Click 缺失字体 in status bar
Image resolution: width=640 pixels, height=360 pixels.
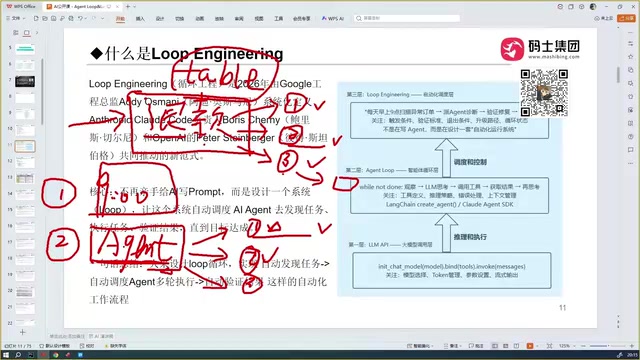point(116,346)
